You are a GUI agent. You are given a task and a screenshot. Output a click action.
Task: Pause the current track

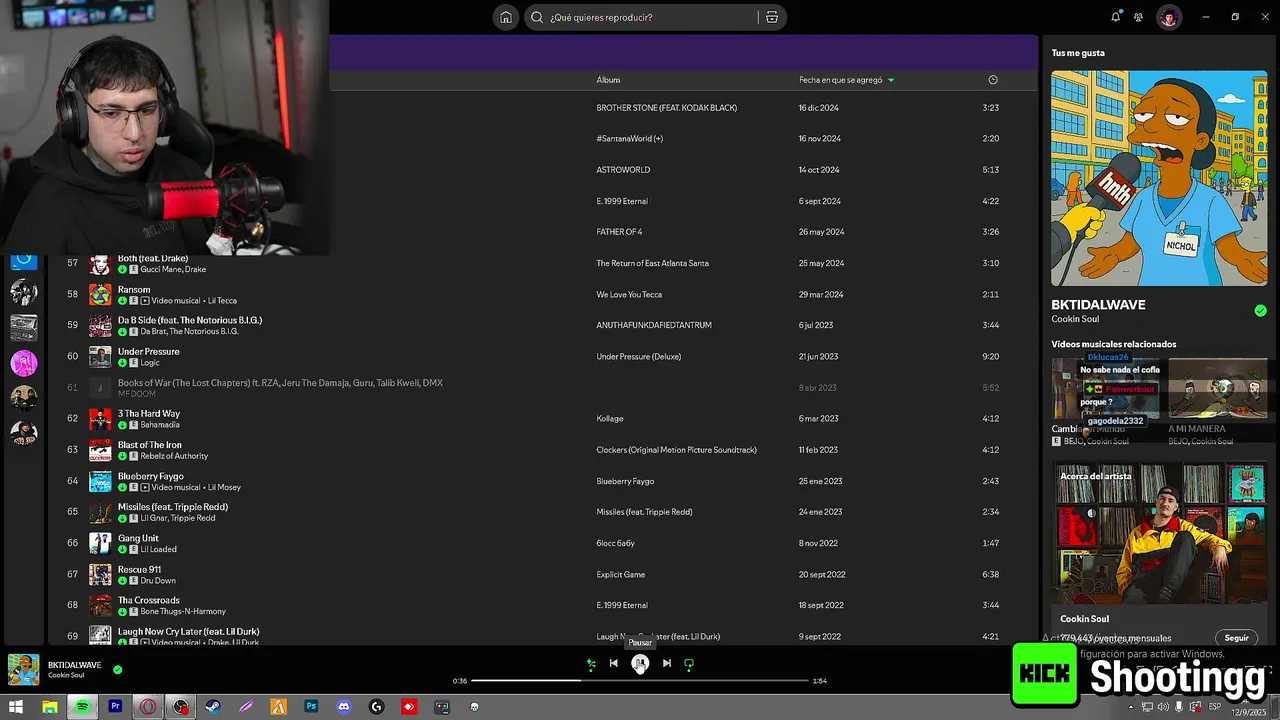tap(640, 663)
